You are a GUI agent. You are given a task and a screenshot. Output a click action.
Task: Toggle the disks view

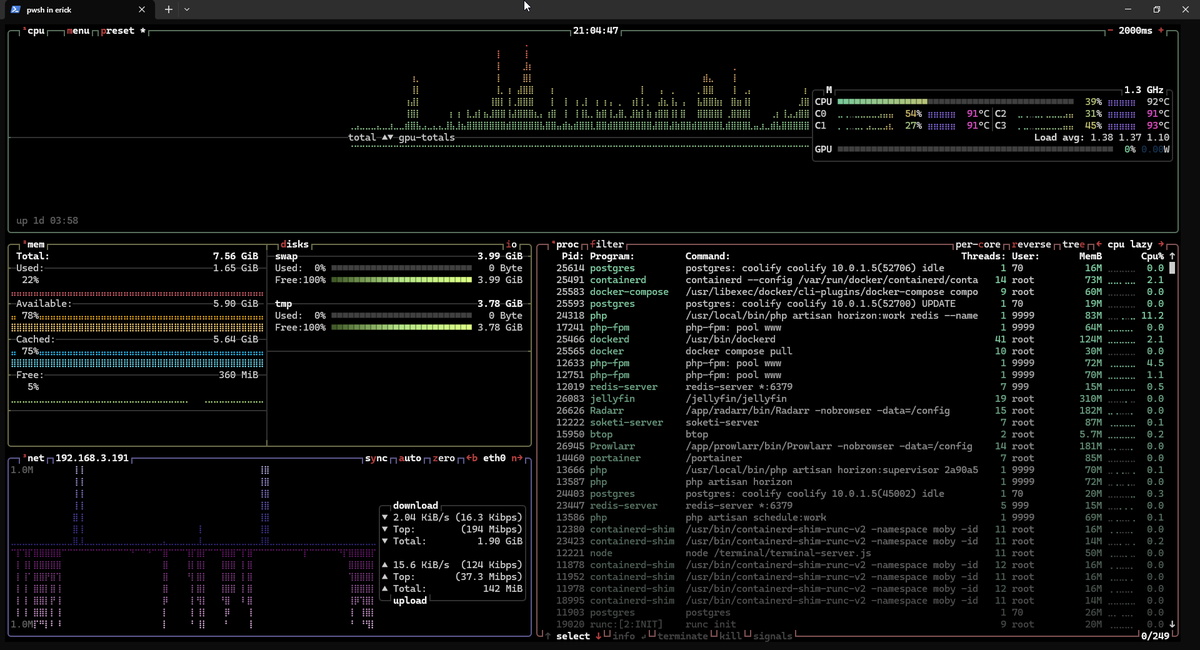tap(296, 244)
